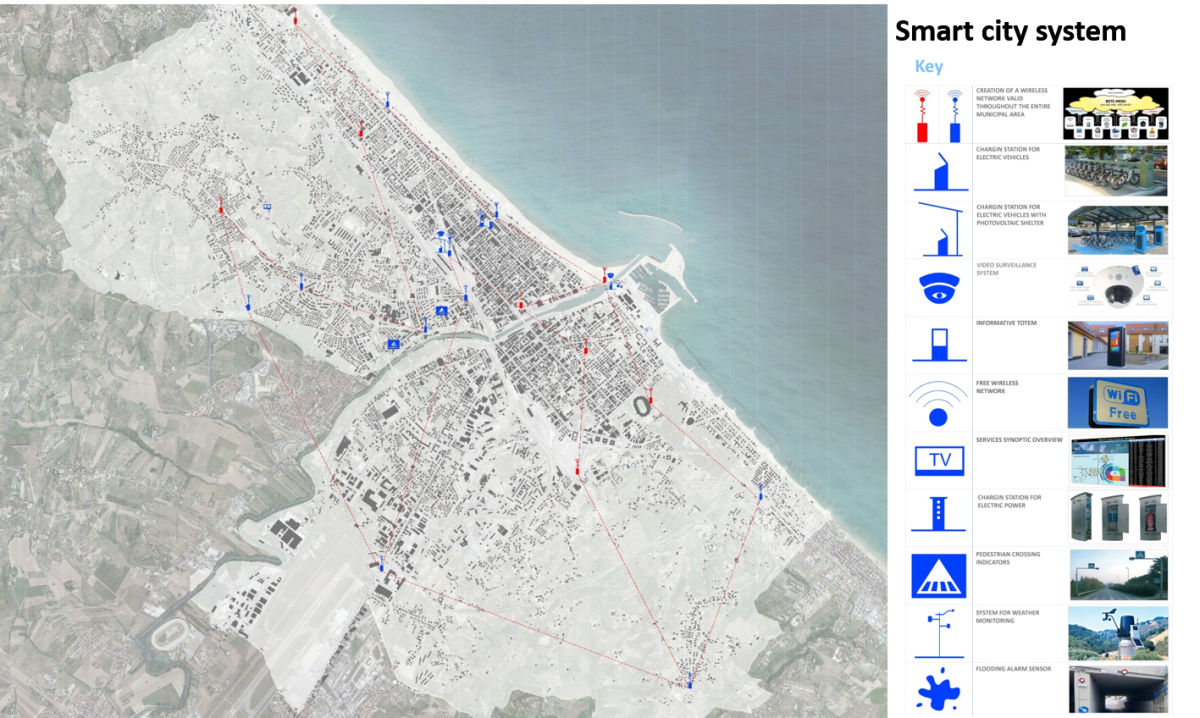Select the informative totem icon
This screenshot has width=1200, height=718.
pyautogui.click(x=938, y=345)
